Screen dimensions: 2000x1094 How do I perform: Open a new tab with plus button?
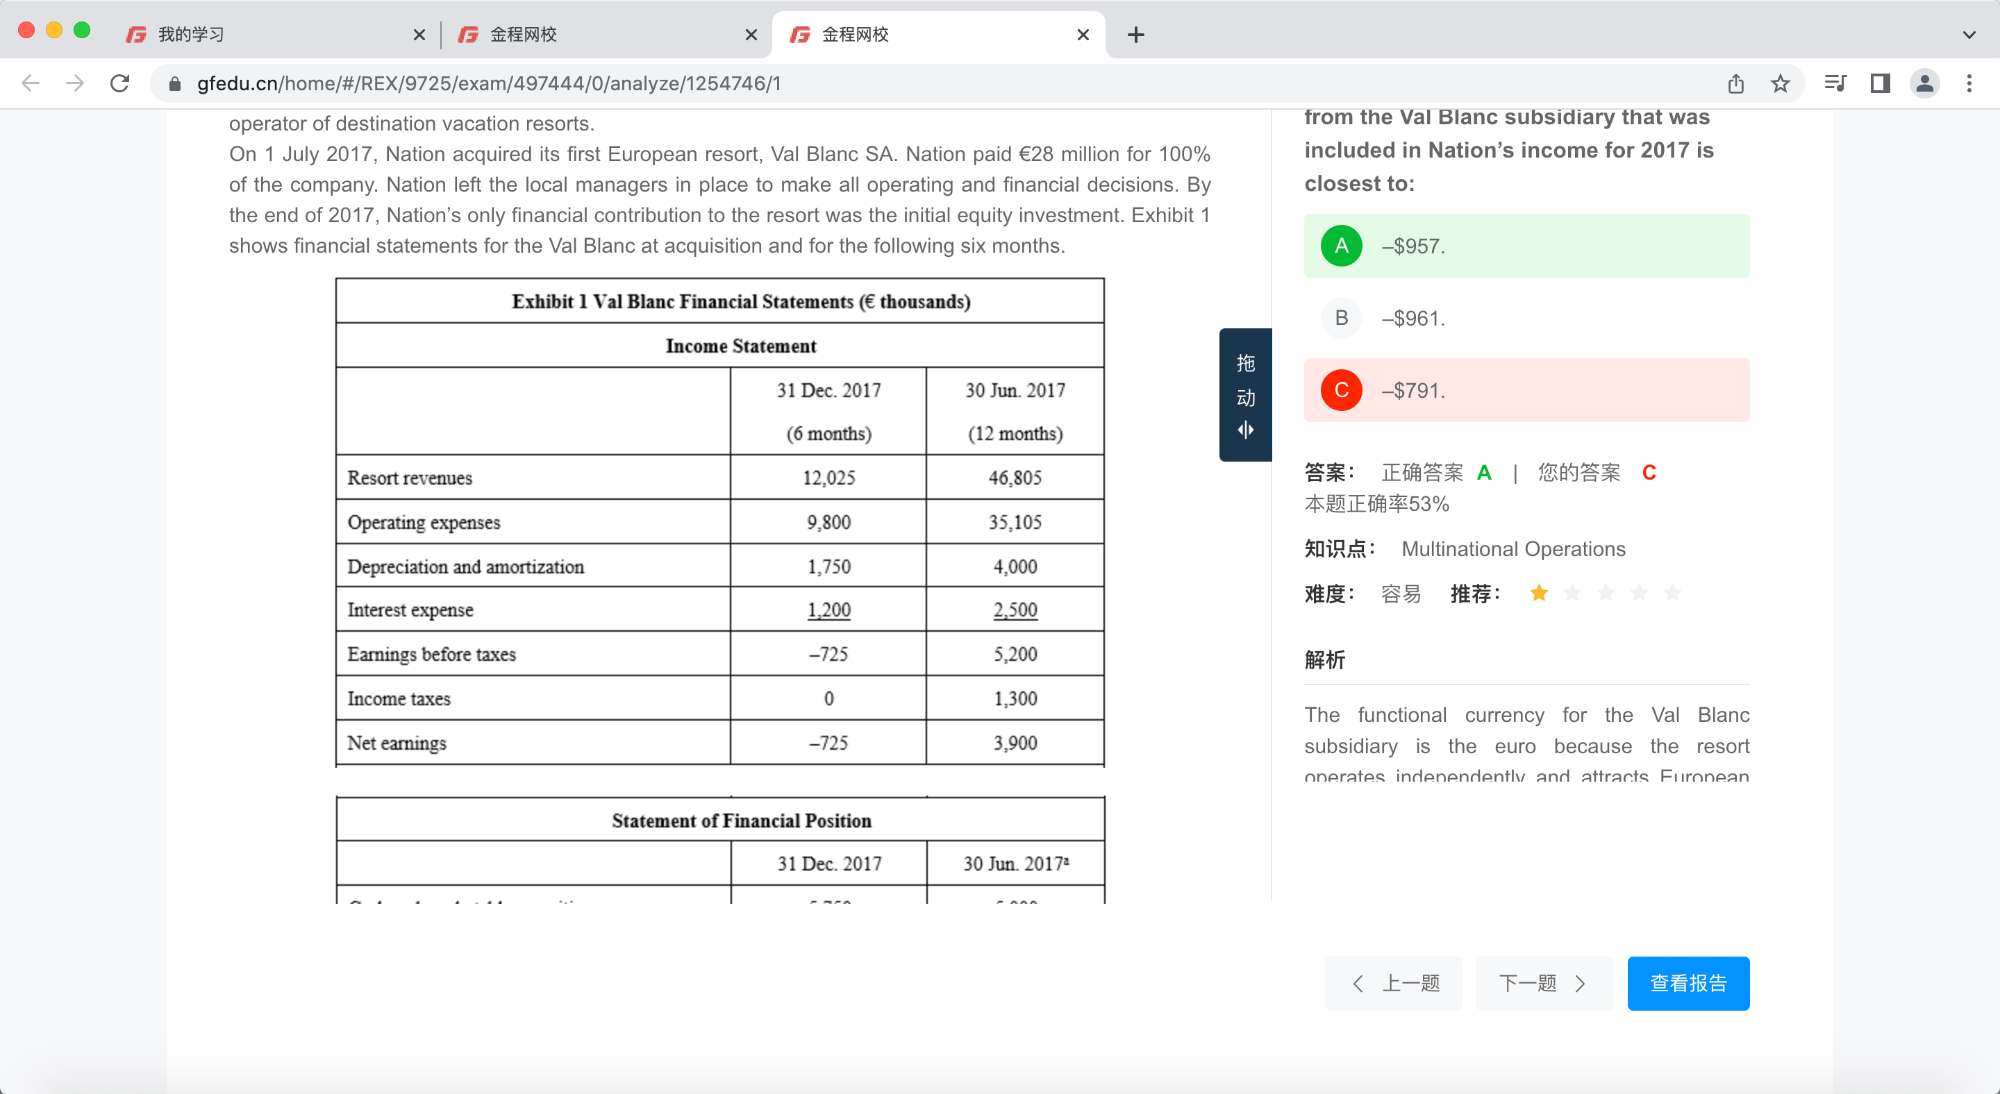1136,34
